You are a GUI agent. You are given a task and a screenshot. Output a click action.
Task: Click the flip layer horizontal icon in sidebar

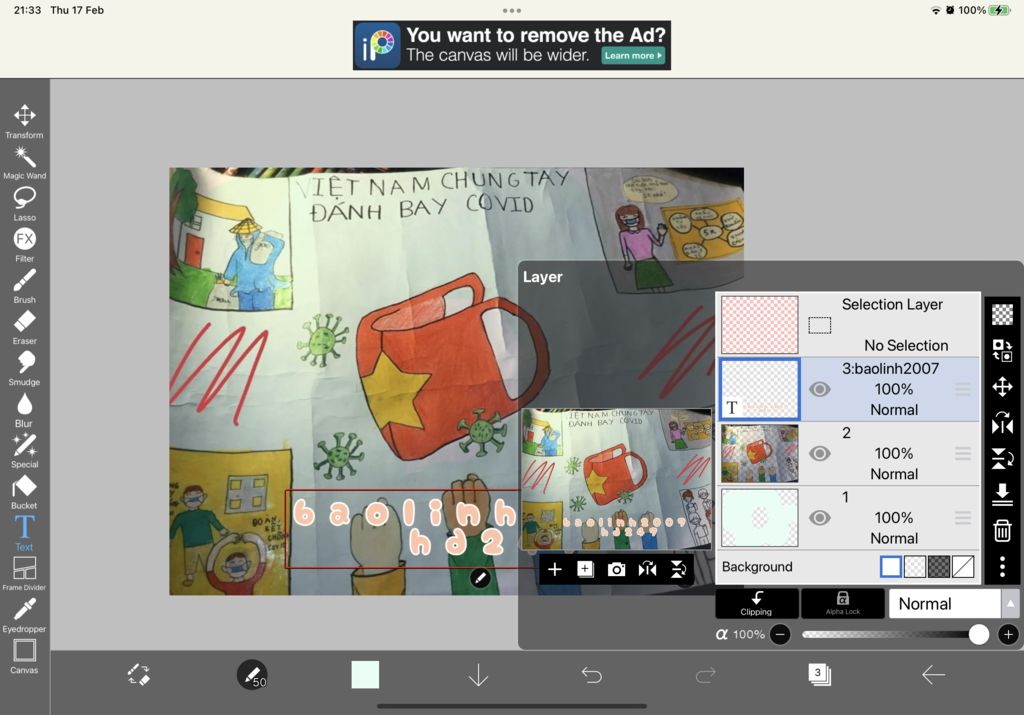pos(1002,422)
